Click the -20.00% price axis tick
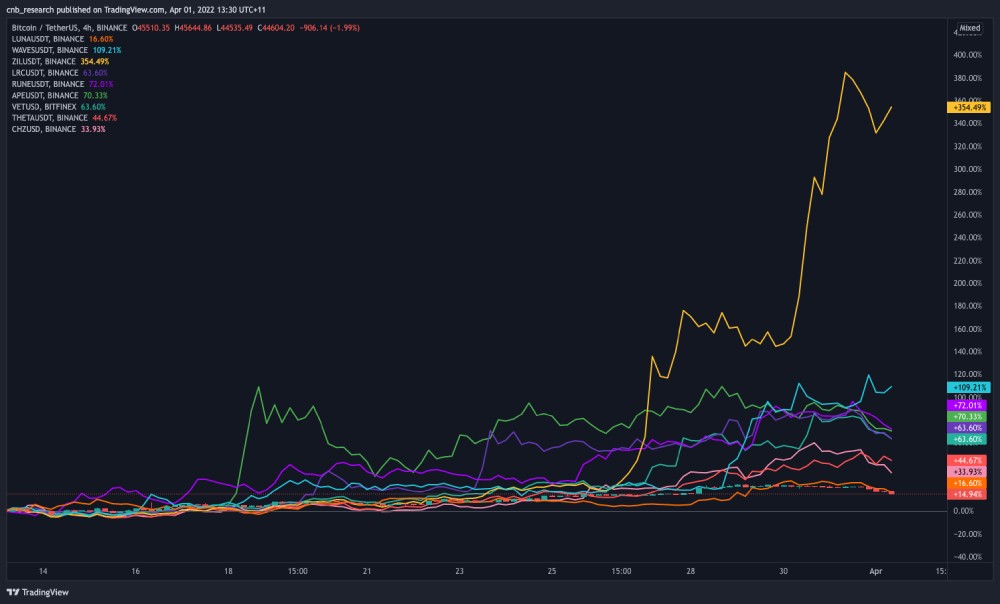The image size is (1000, 604). pos(967,534)
